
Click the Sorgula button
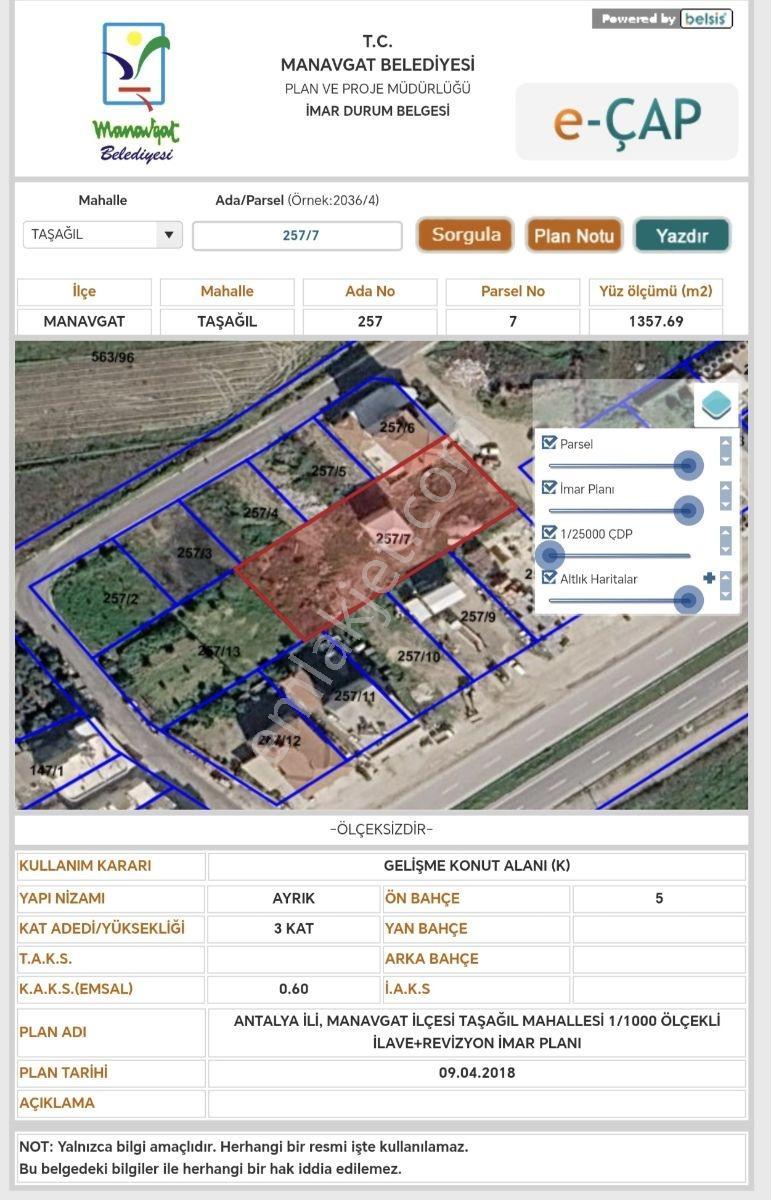click(466, 235)
